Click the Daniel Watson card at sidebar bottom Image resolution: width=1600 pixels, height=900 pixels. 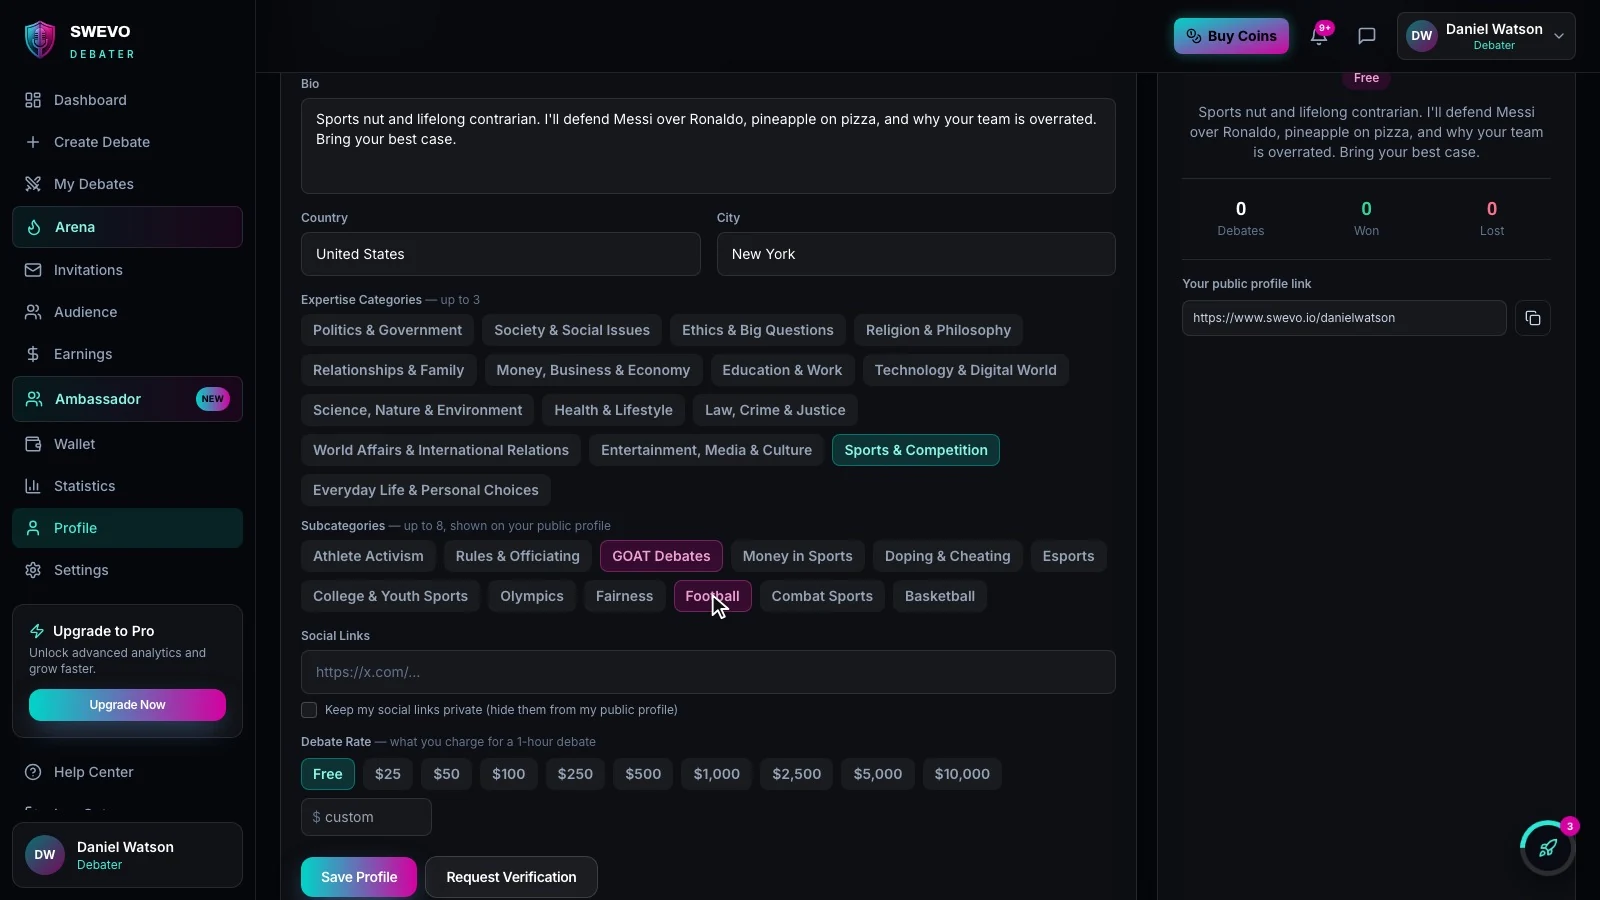tap(127, 855)
